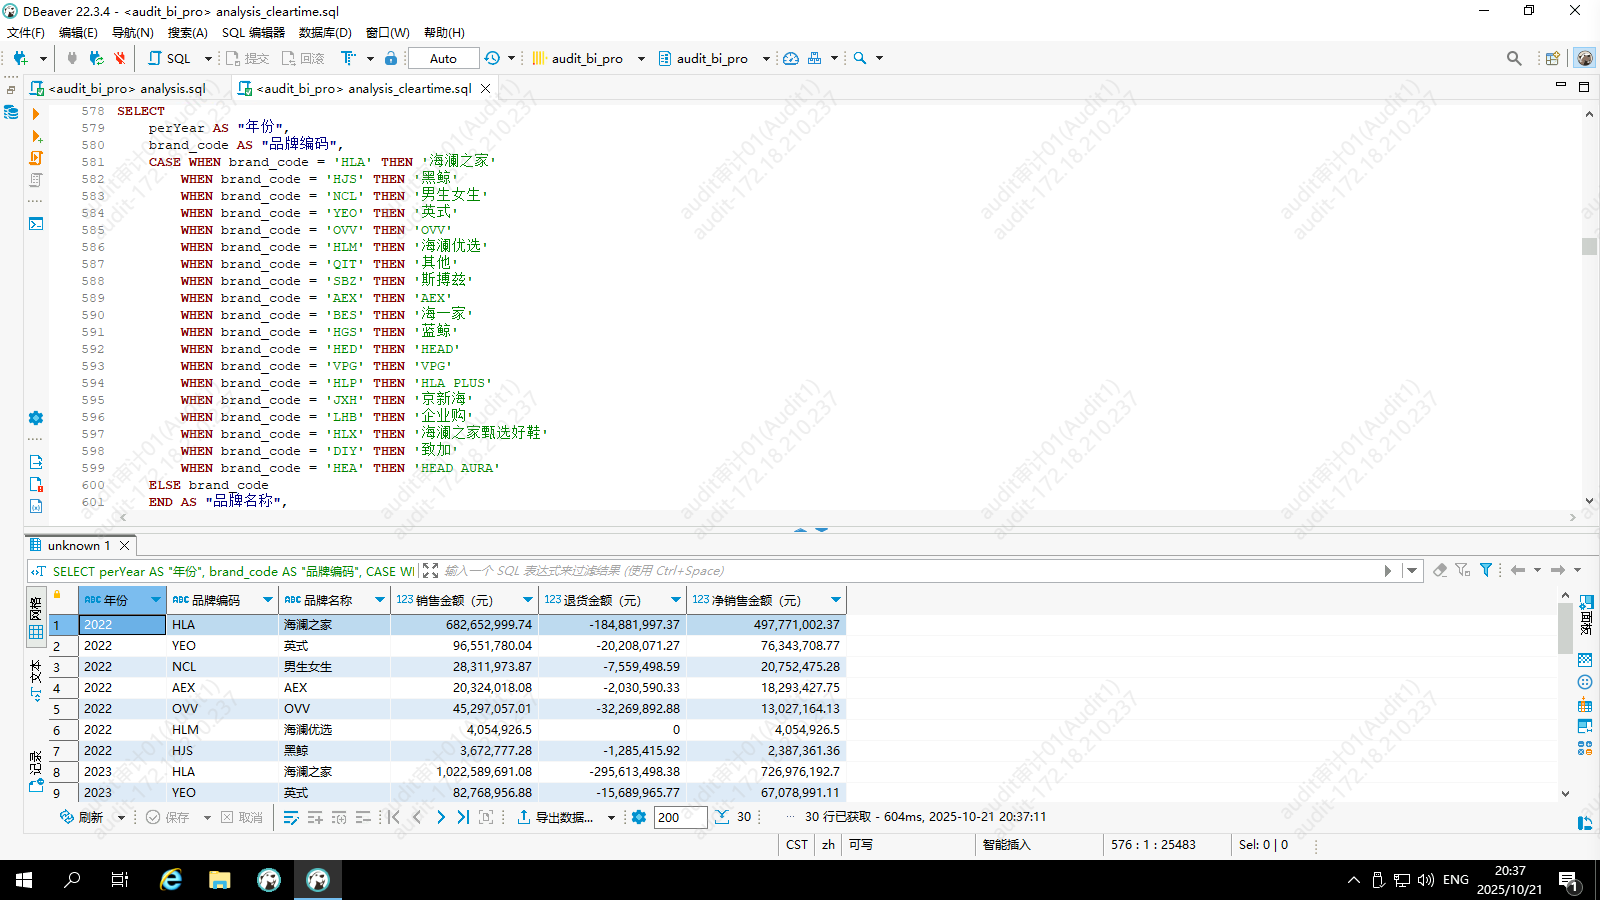
Task: Open the 导出数据 export options dropdown arrow
Action: pos(611,818)
